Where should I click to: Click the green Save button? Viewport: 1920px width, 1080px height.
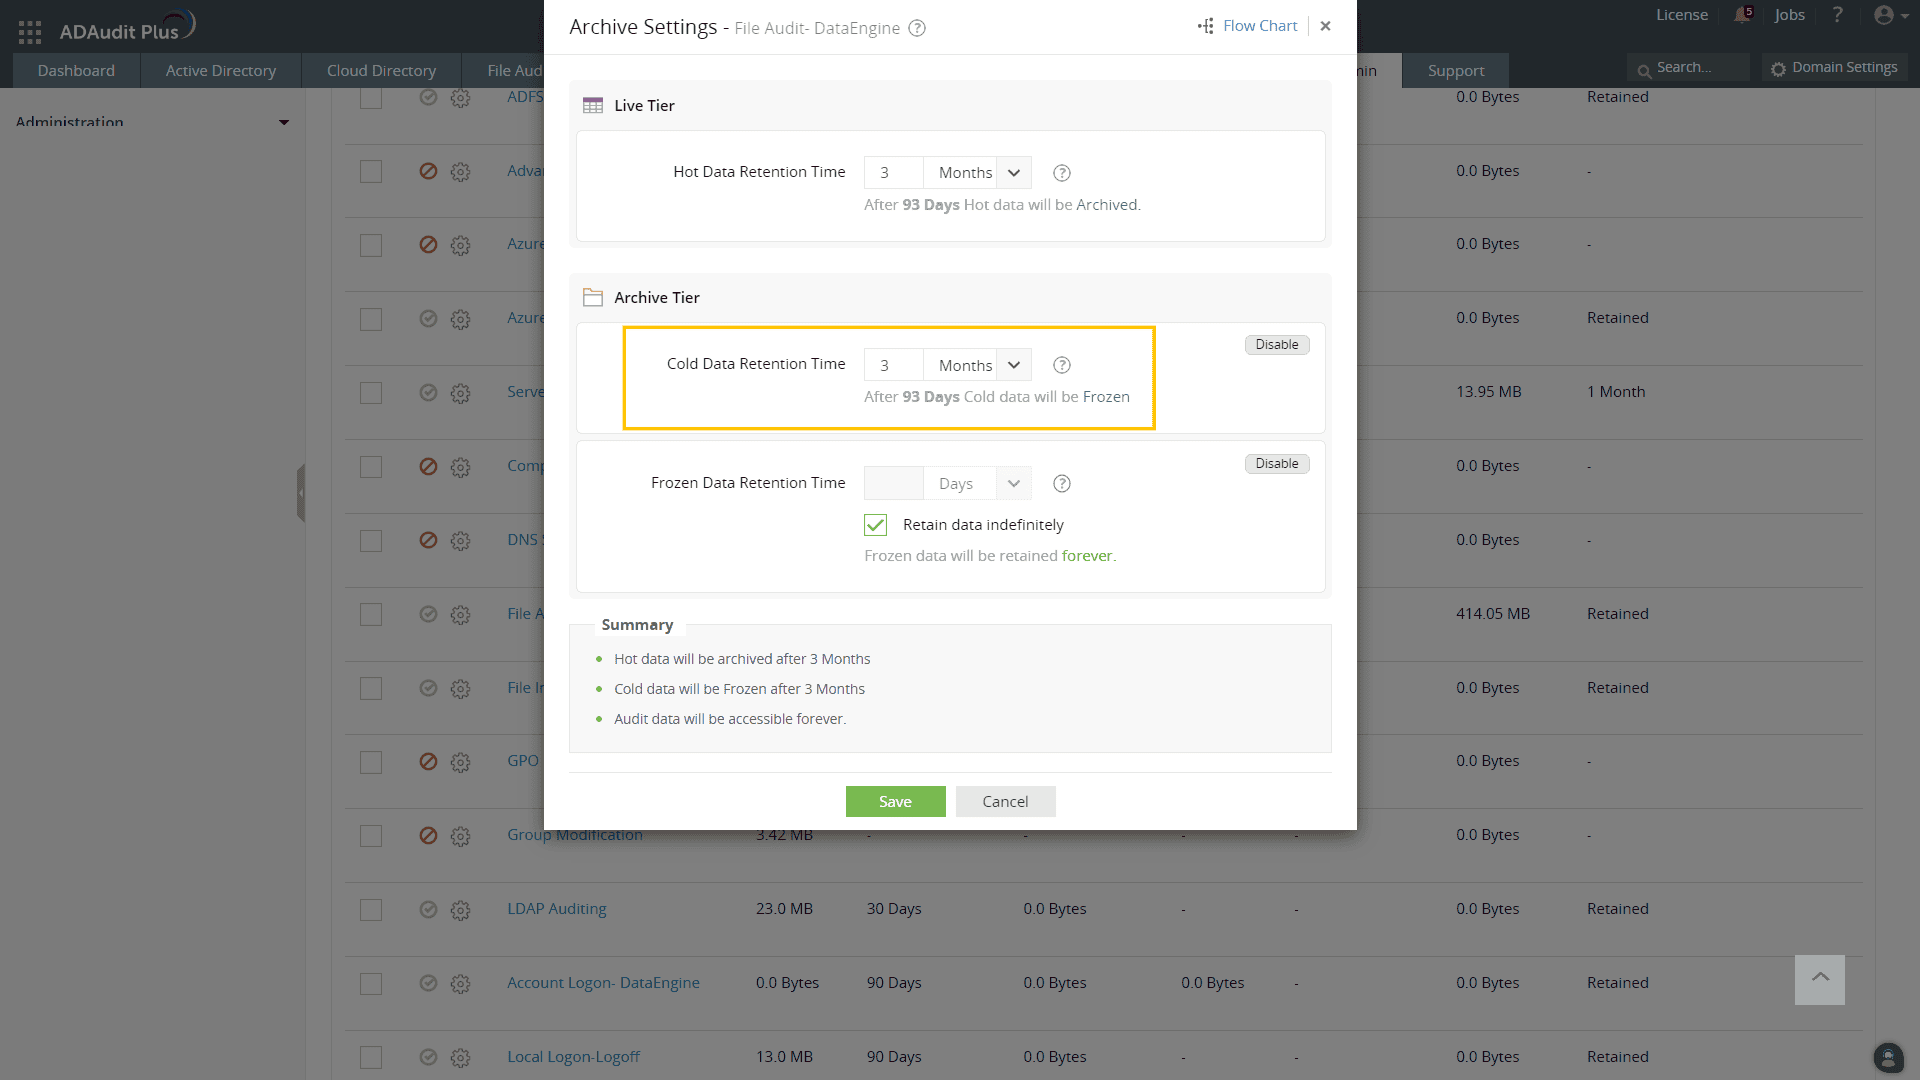pyautogui.click(x=895, y=802)
